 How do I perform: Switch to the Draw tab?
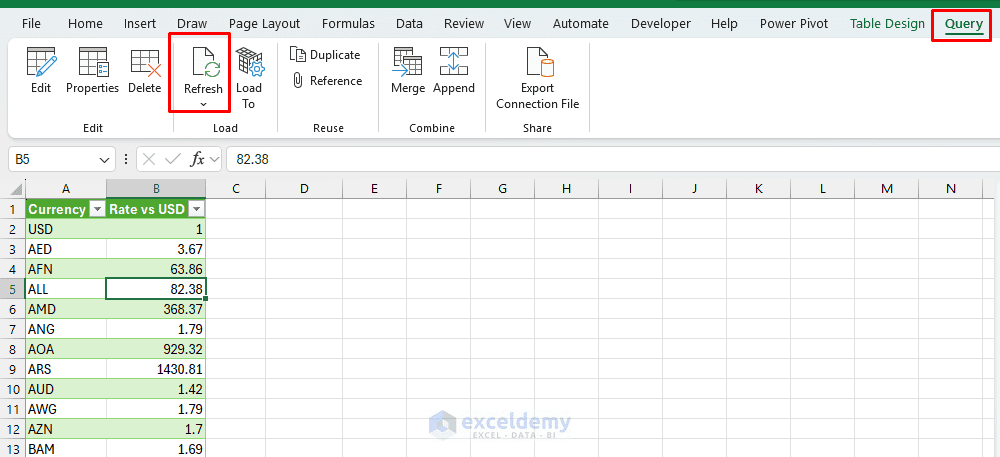tap(192, 24)
